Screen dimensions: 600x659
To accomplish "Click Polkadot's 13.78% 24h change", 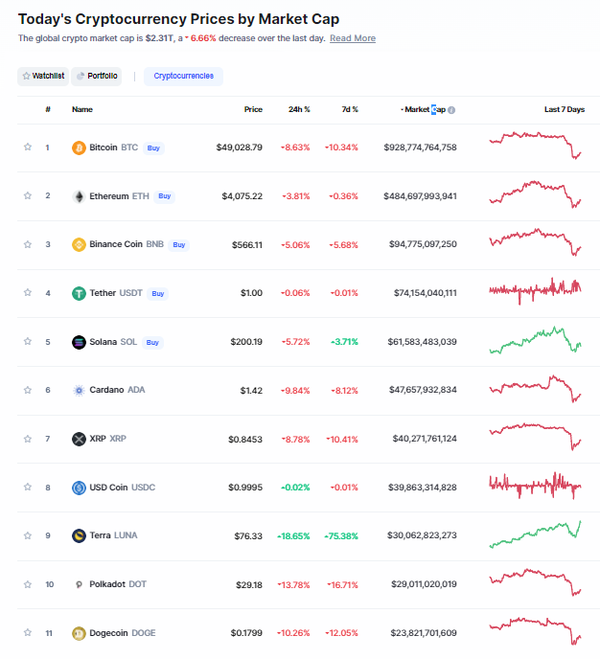I will tap(294, 585).
